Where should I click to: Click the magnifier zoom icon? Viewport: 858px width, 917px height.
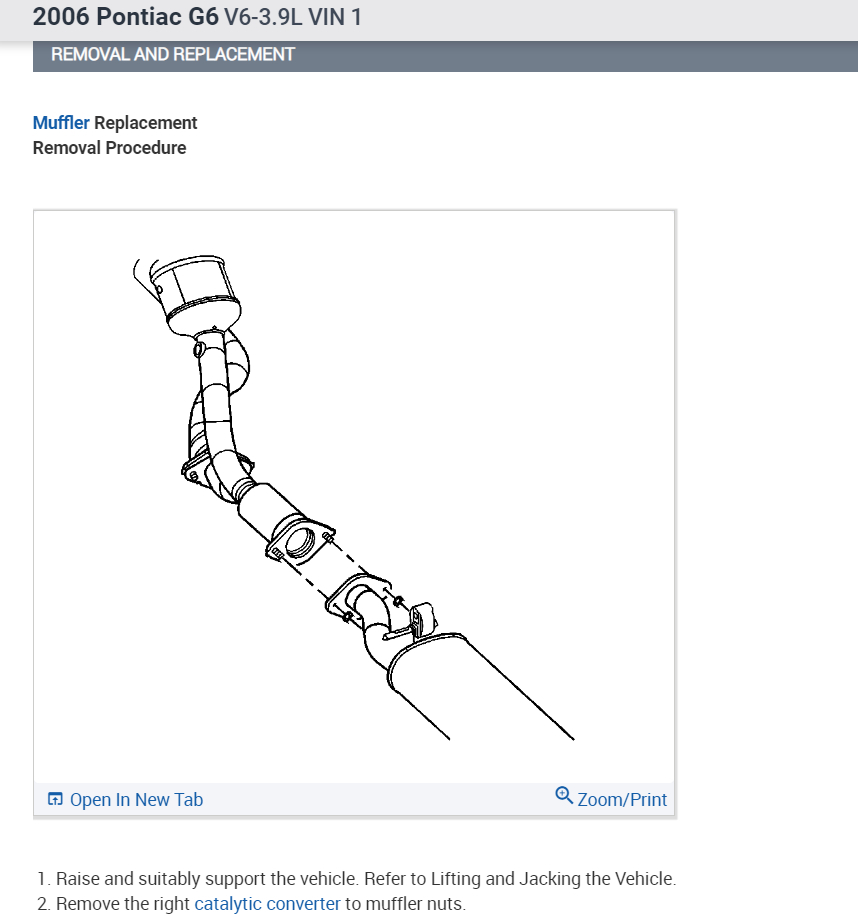coord(564,795)
